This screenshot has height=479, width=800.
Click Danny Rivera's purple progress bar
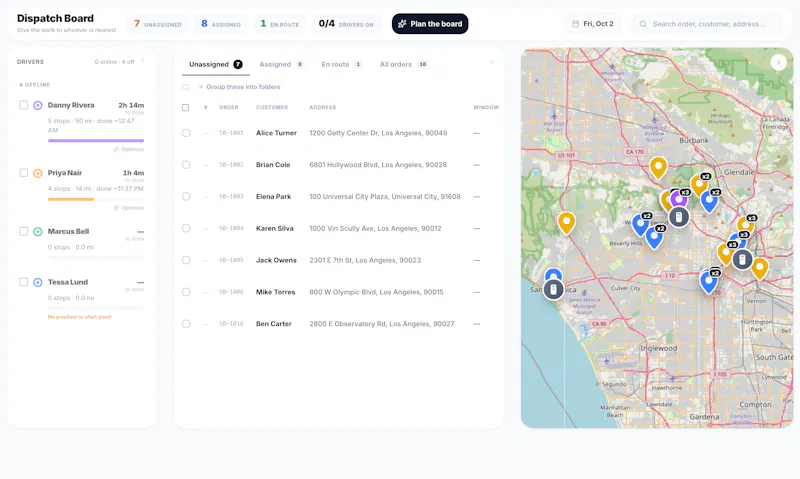point(96,141)
